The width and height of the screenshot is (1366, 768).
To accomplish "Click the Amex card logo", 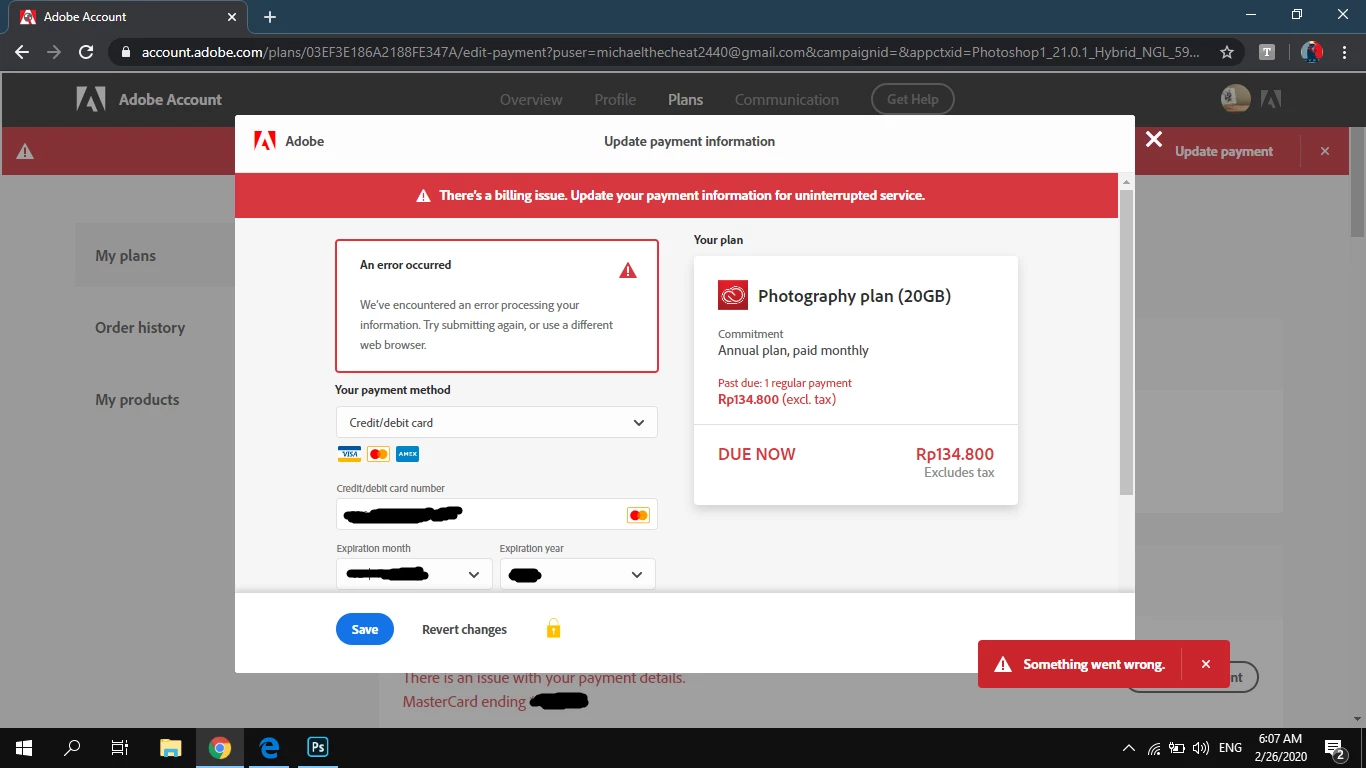I will tap(407, 454).
